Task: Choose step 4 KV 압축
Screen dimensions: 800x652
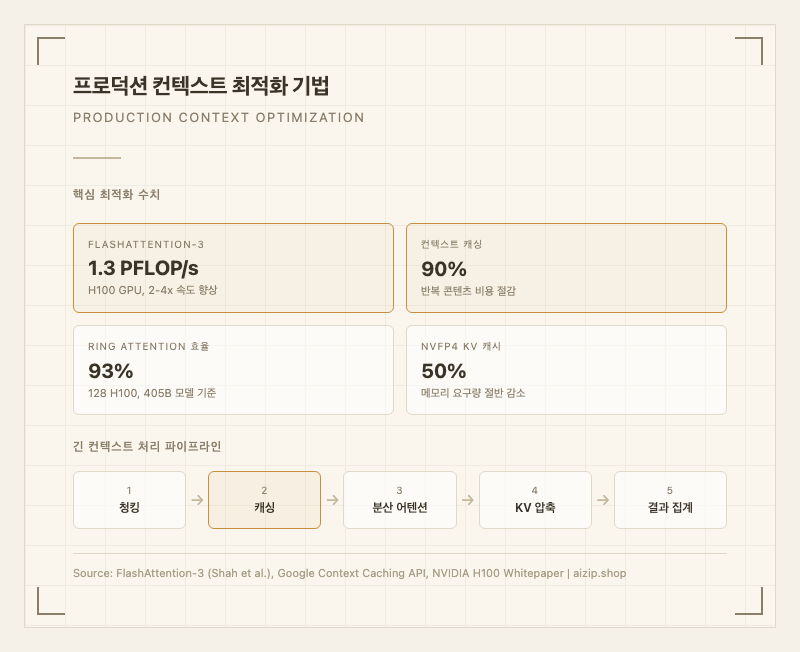Action: click(535, 500)
